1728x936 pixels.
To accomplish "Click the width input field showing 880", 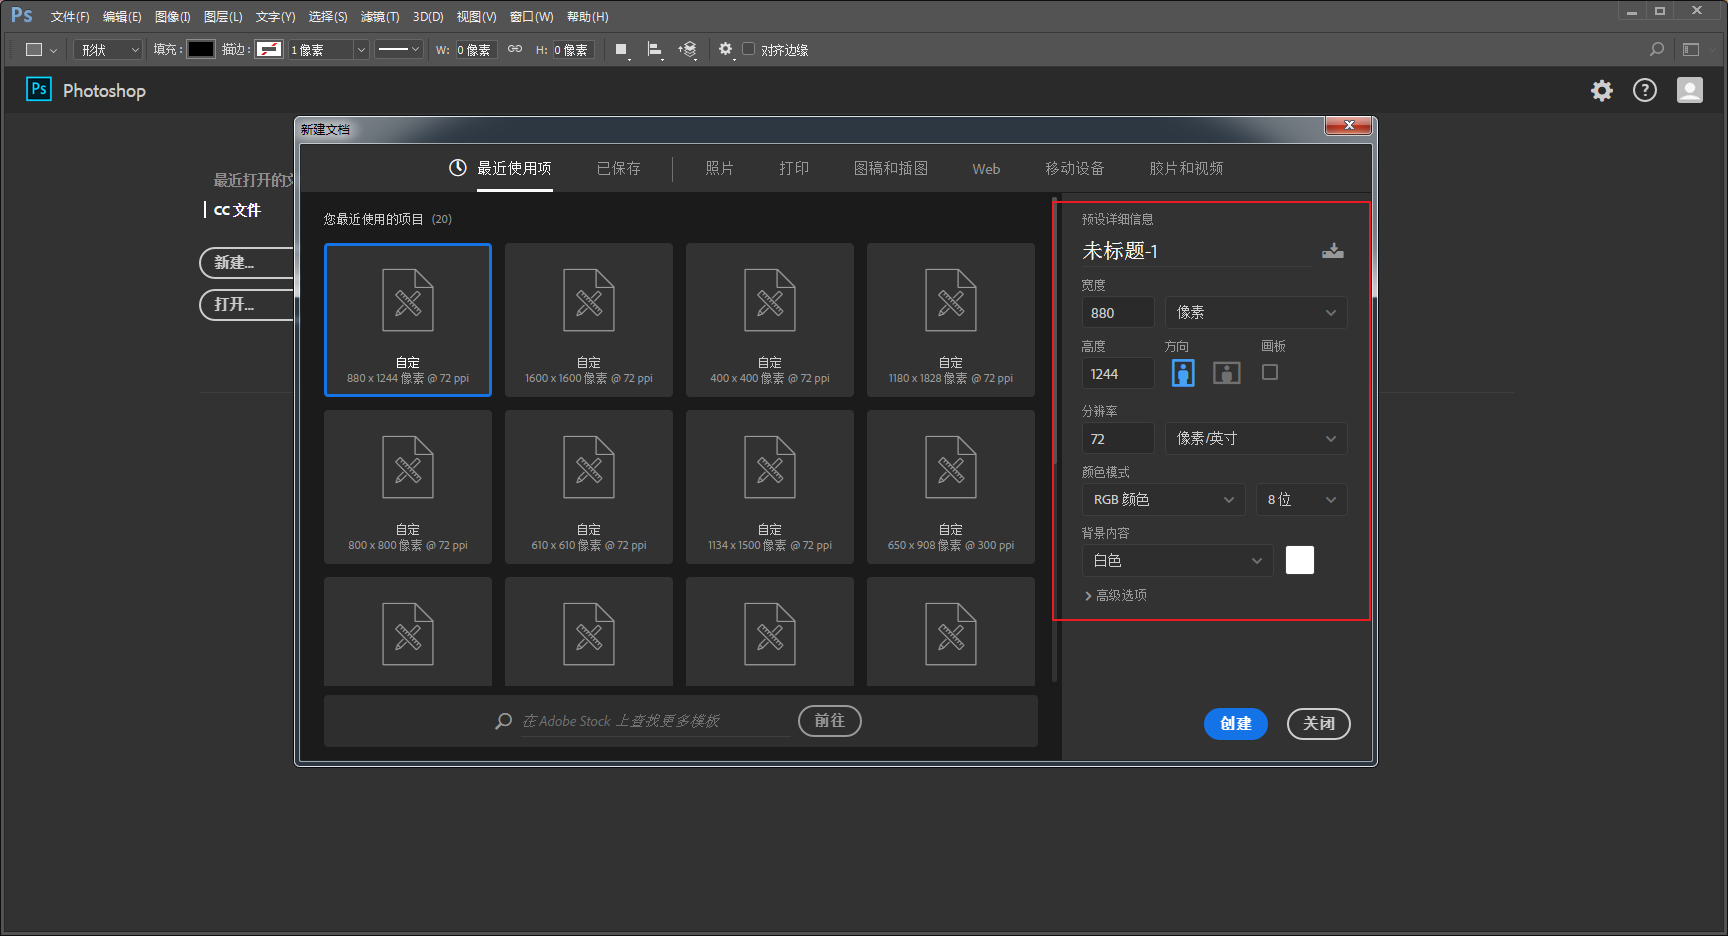I will pos(1118,312).
